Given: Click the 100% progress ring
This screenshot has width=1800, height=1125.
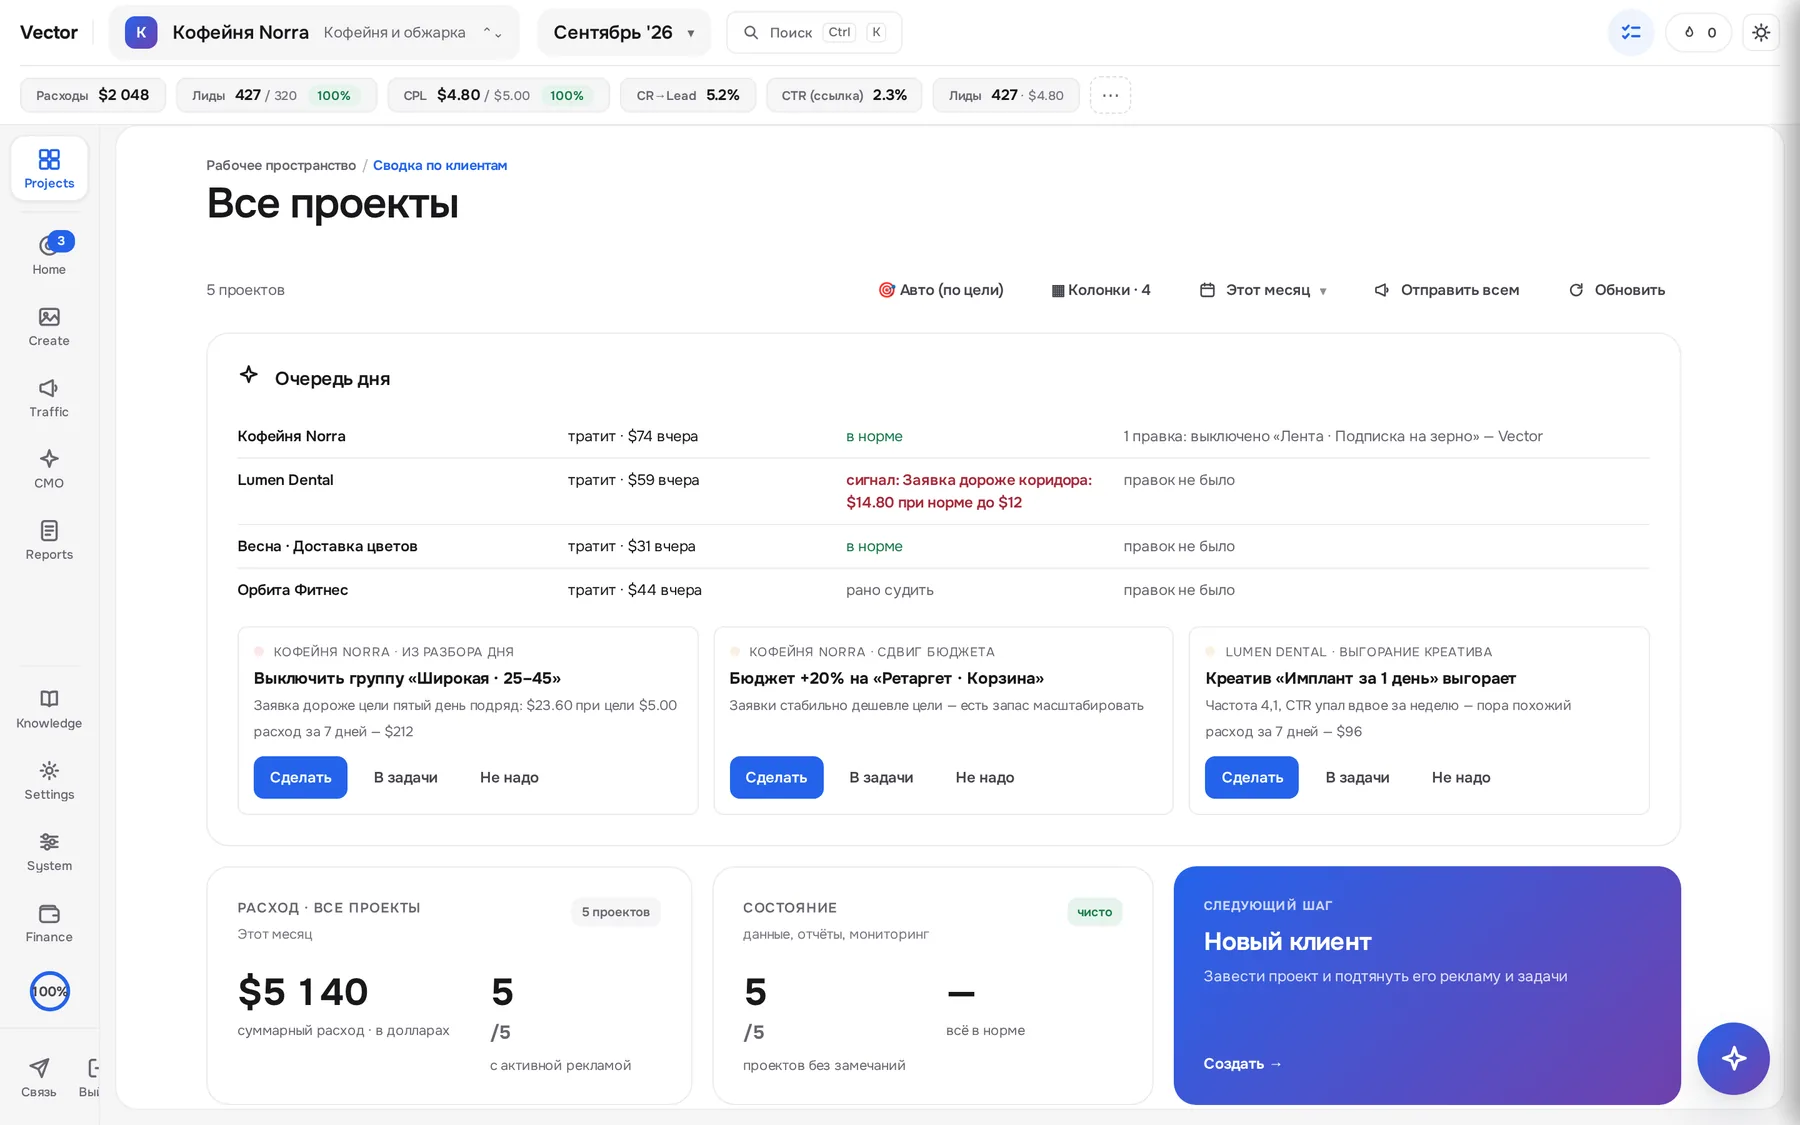Looking at the screenshot, I should click(49, 991).
